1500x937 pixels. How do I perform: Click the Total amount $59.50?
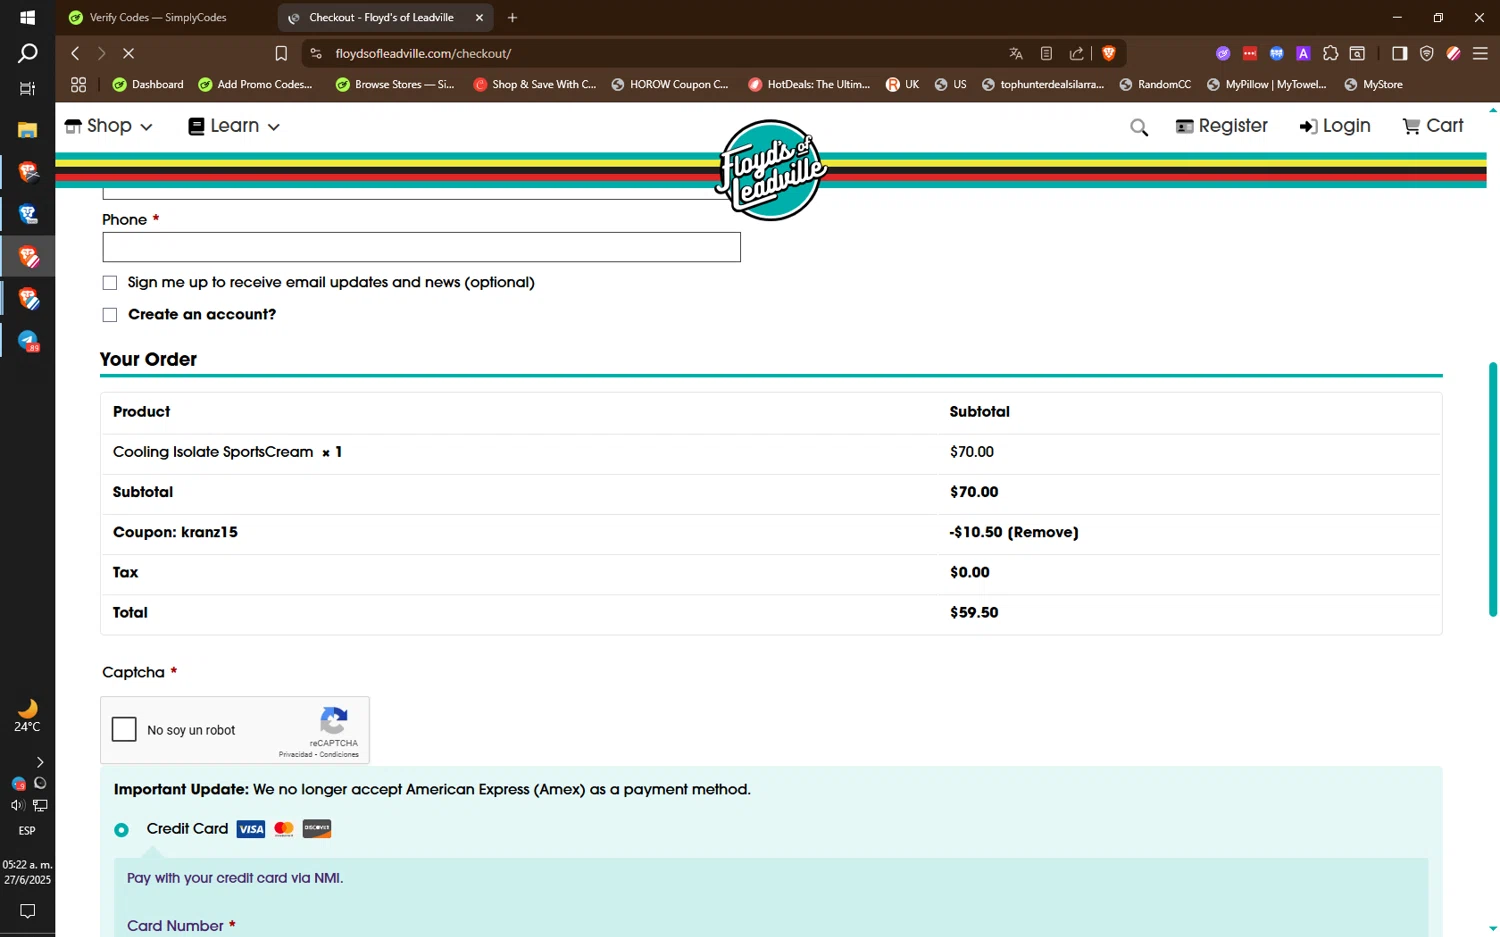point(974,613)
